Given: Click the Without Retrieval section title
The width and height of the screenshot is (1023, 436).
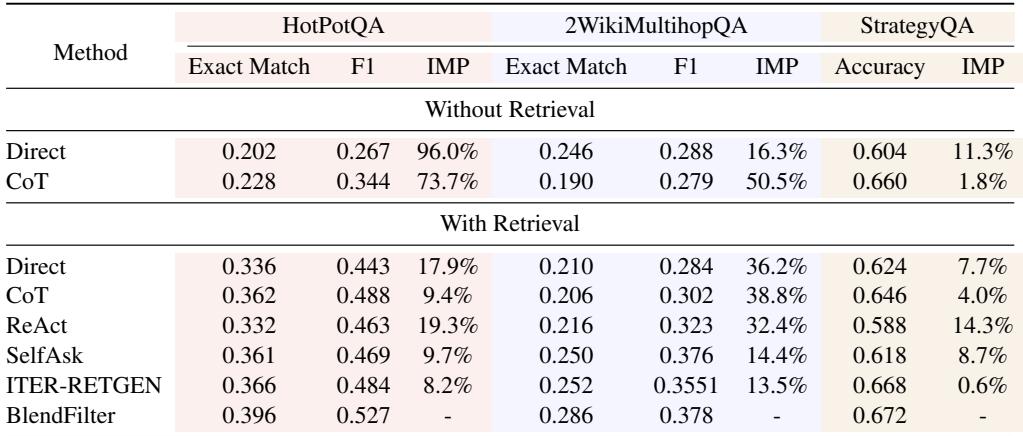Looking at the screenshot, I should point(509,109).
